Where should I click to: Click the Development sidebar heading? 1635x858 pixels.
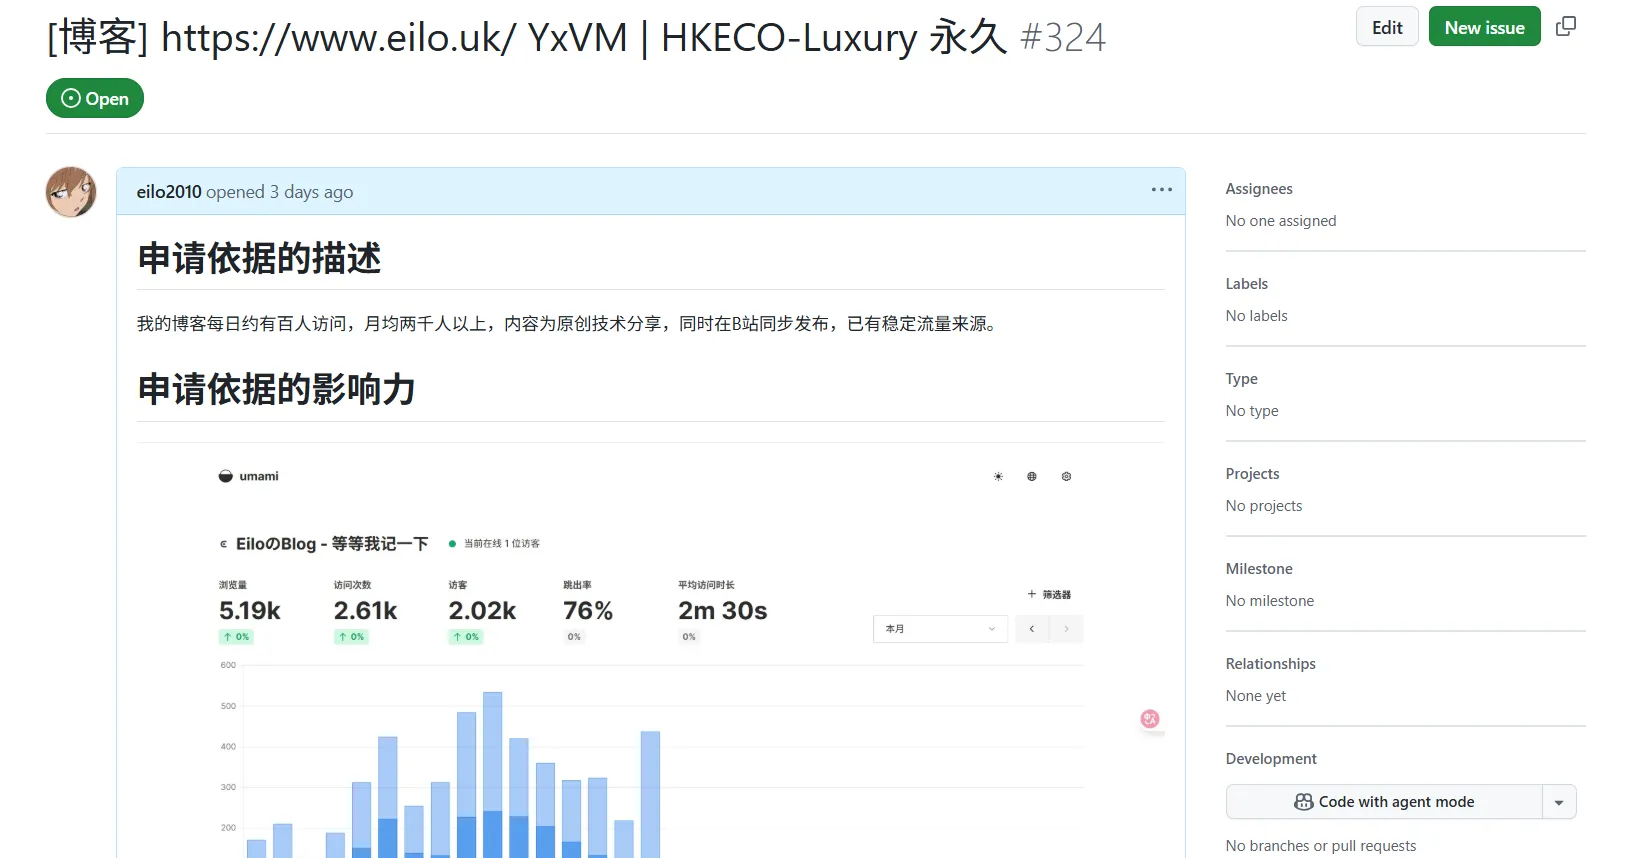[x=1271, y=759]
